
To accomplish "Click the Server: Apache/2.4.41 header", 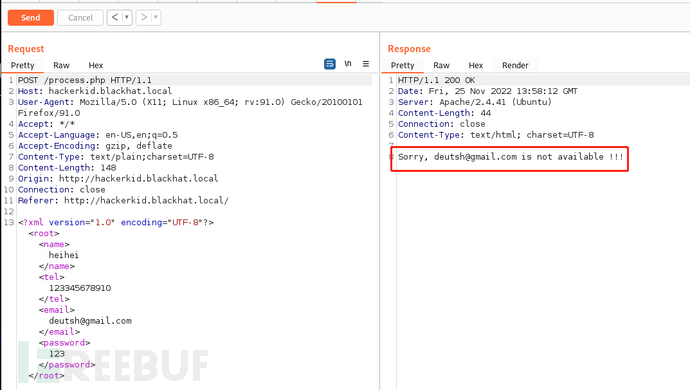I will pyautogui.click(x=474, y=102).
